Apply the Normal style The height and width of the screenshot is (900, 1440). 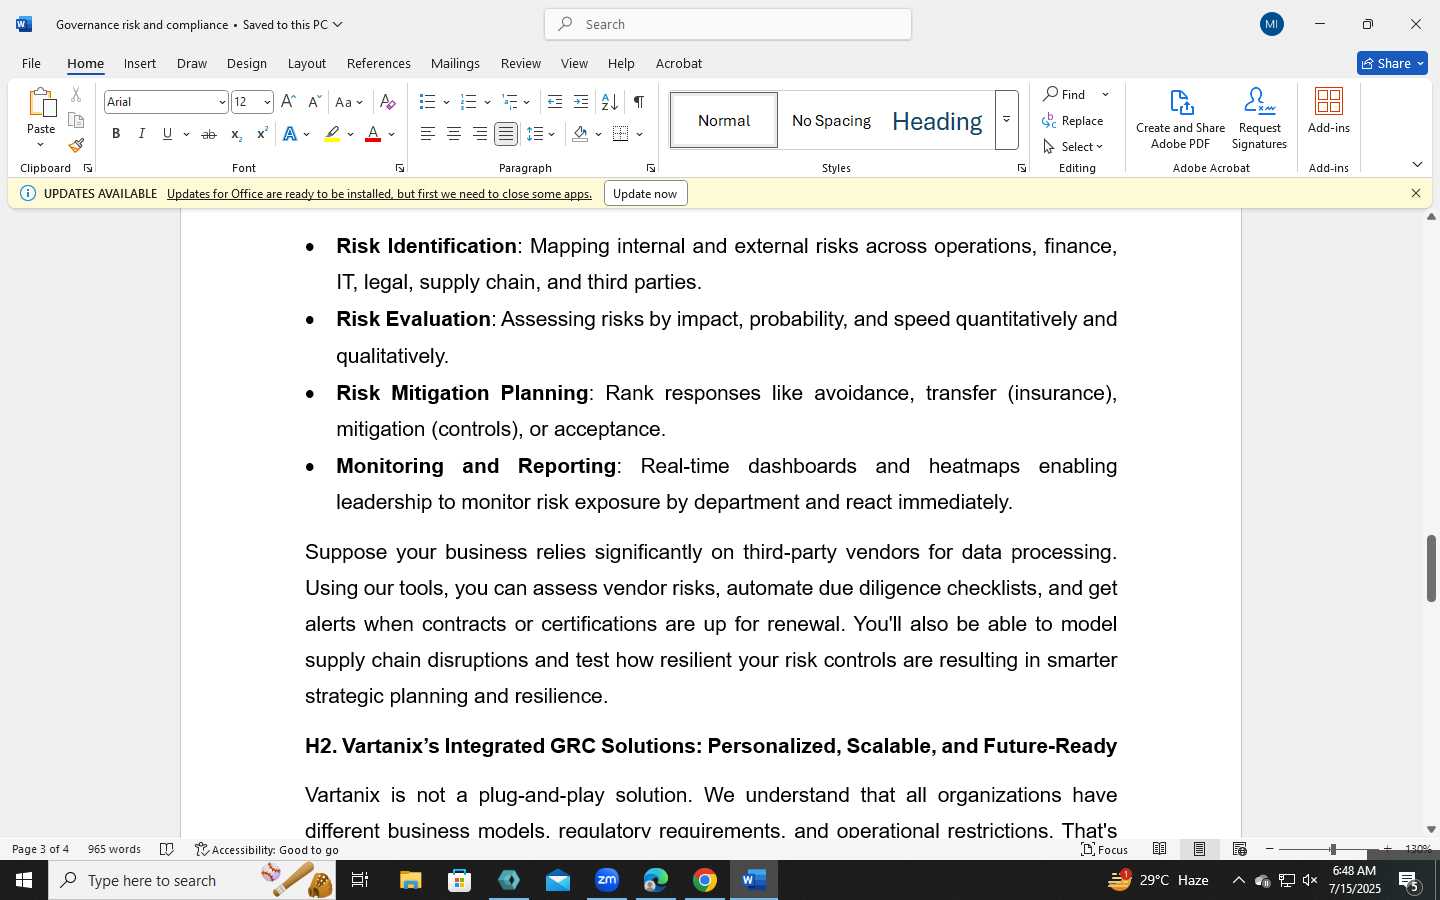tap(724, 120)
